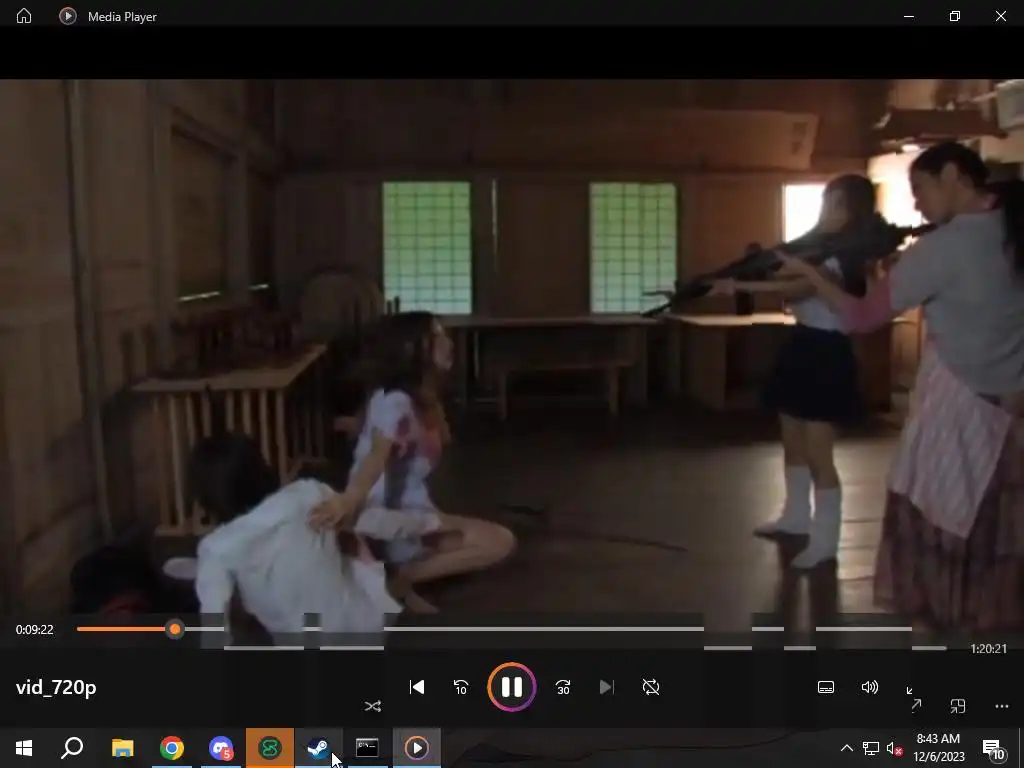Screen dimensions: 1024x768
Task: Skip back 10 seconds
Action: pos(461,687)
